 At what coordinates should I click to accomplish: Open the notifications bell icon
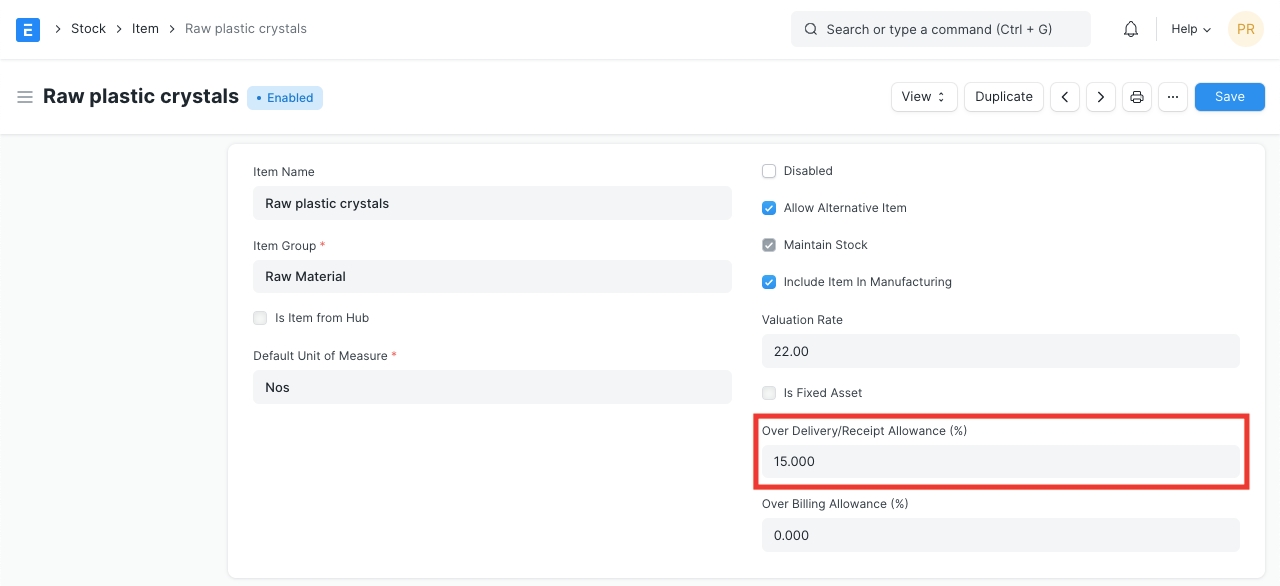pos(1131,29)
